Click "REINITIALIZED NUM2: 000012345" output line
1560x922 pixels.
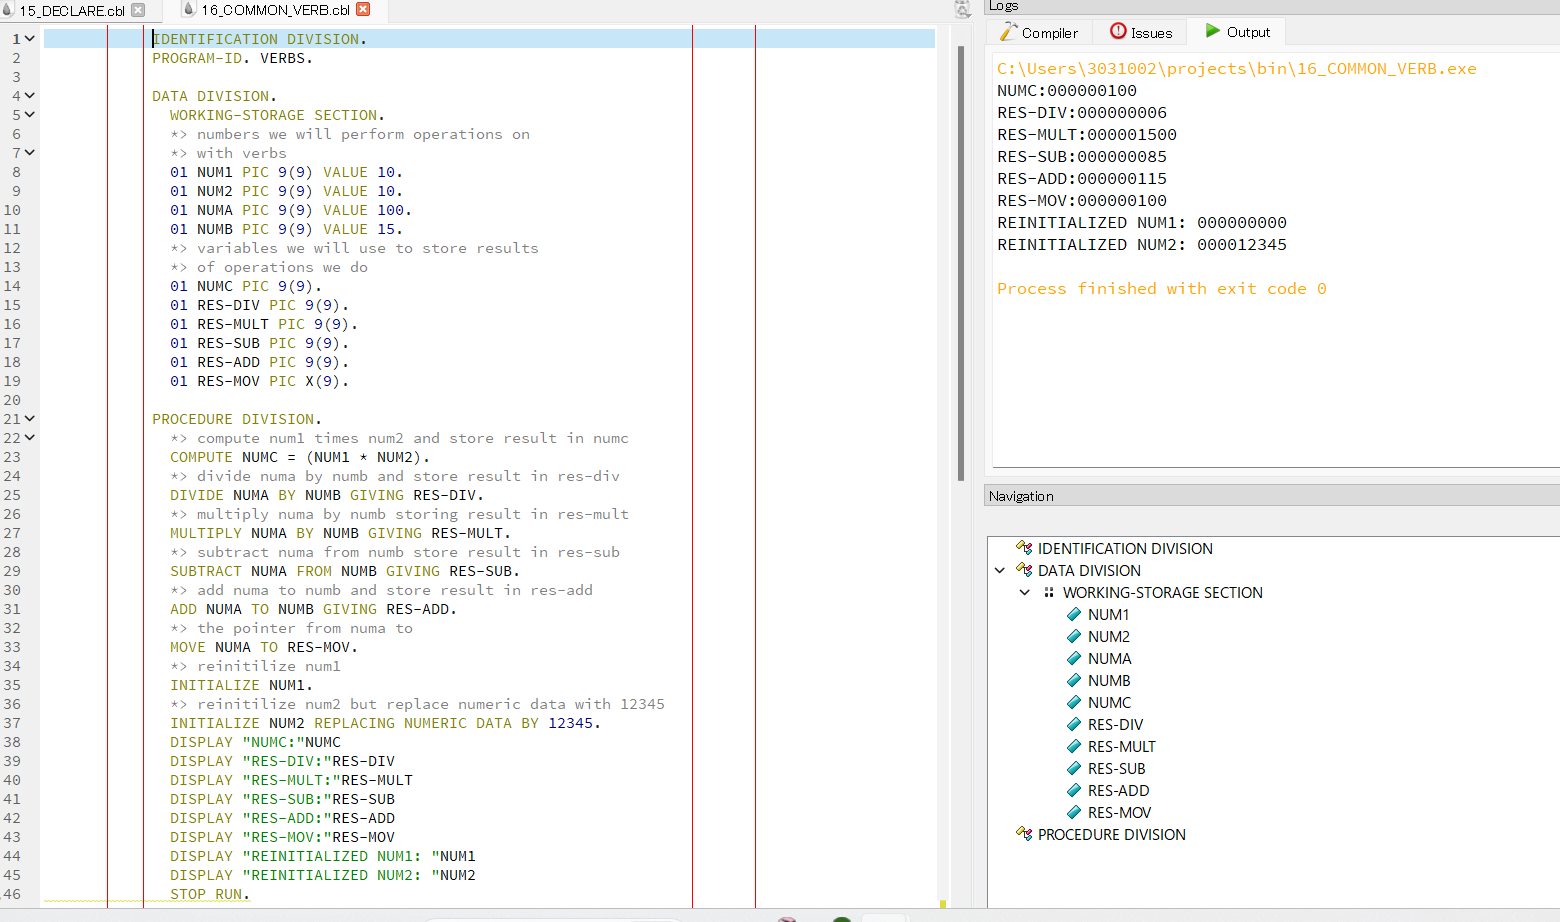coord(1141,245)
